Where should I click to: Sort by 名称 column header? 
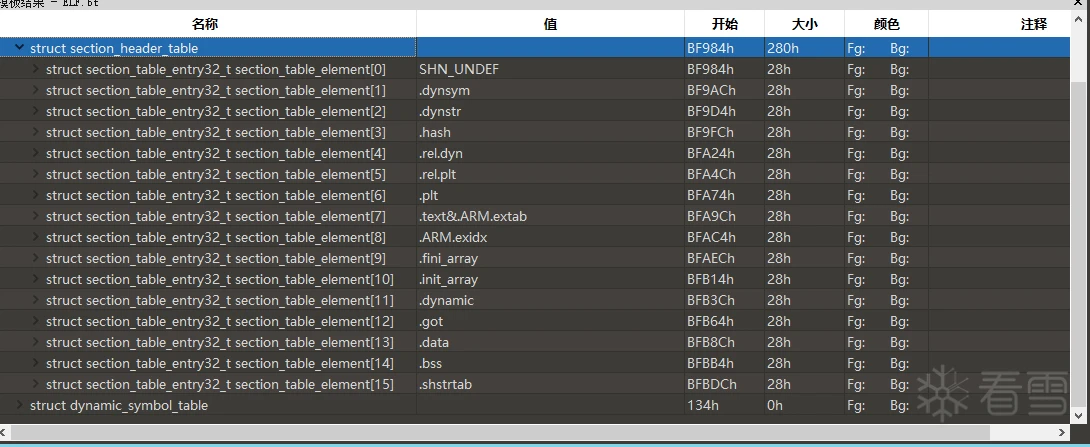point(208,24)
